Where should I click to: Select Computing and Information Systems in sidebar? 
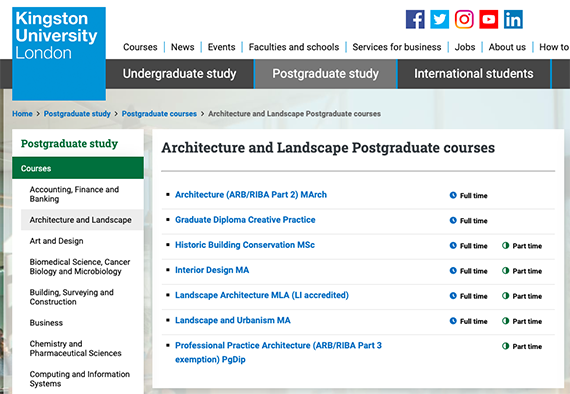[x=80, y=379]
